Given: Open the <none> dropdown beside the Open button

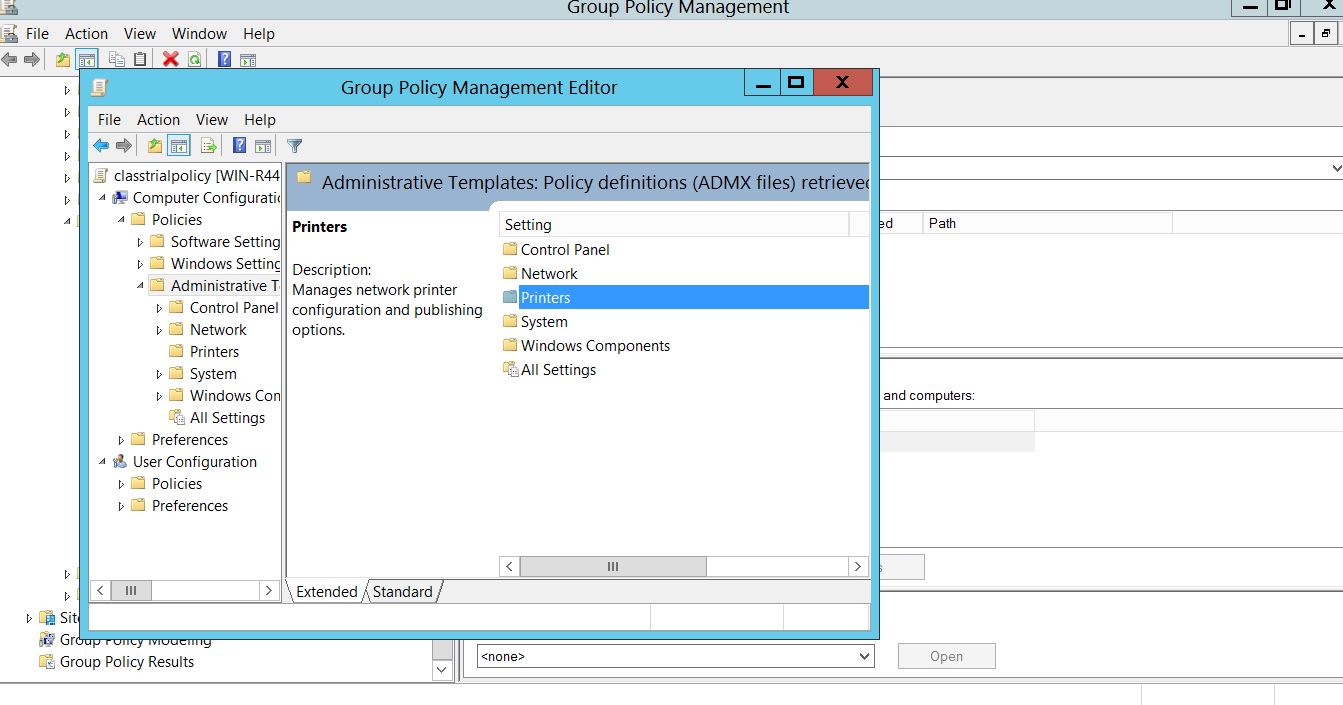Looking at the screenshot, I should 675,657.
